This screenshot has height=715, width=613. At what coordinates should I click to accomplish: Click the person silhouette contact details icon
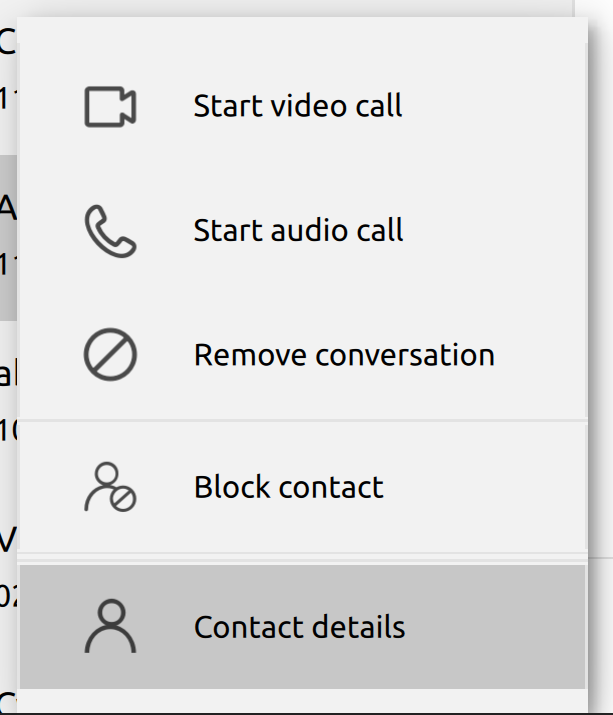click(x=110, y=626)
